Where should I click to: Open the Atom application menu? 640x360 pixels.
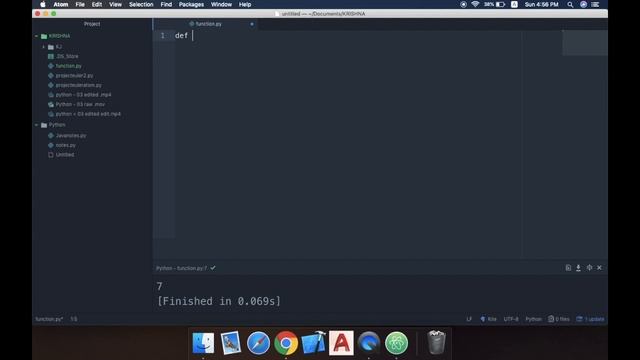pyautogui.click(x=61, y=4)
